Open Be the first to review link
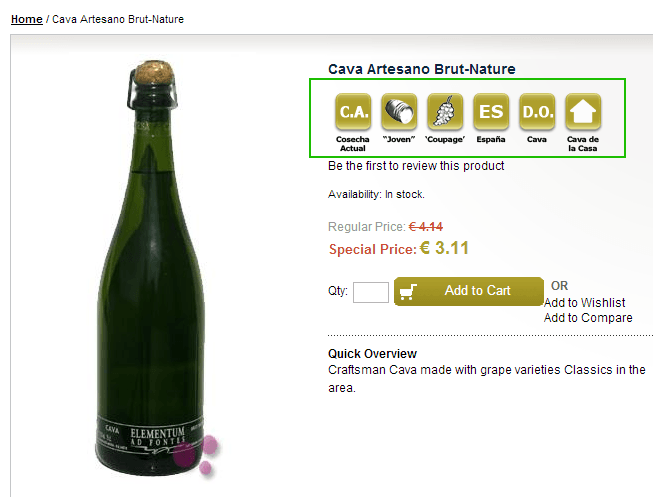 [416, 166]
